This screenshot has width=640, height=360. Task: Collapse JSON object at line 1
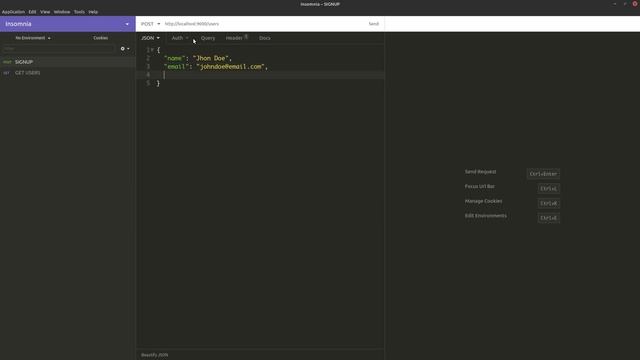(x=152, y=50)
